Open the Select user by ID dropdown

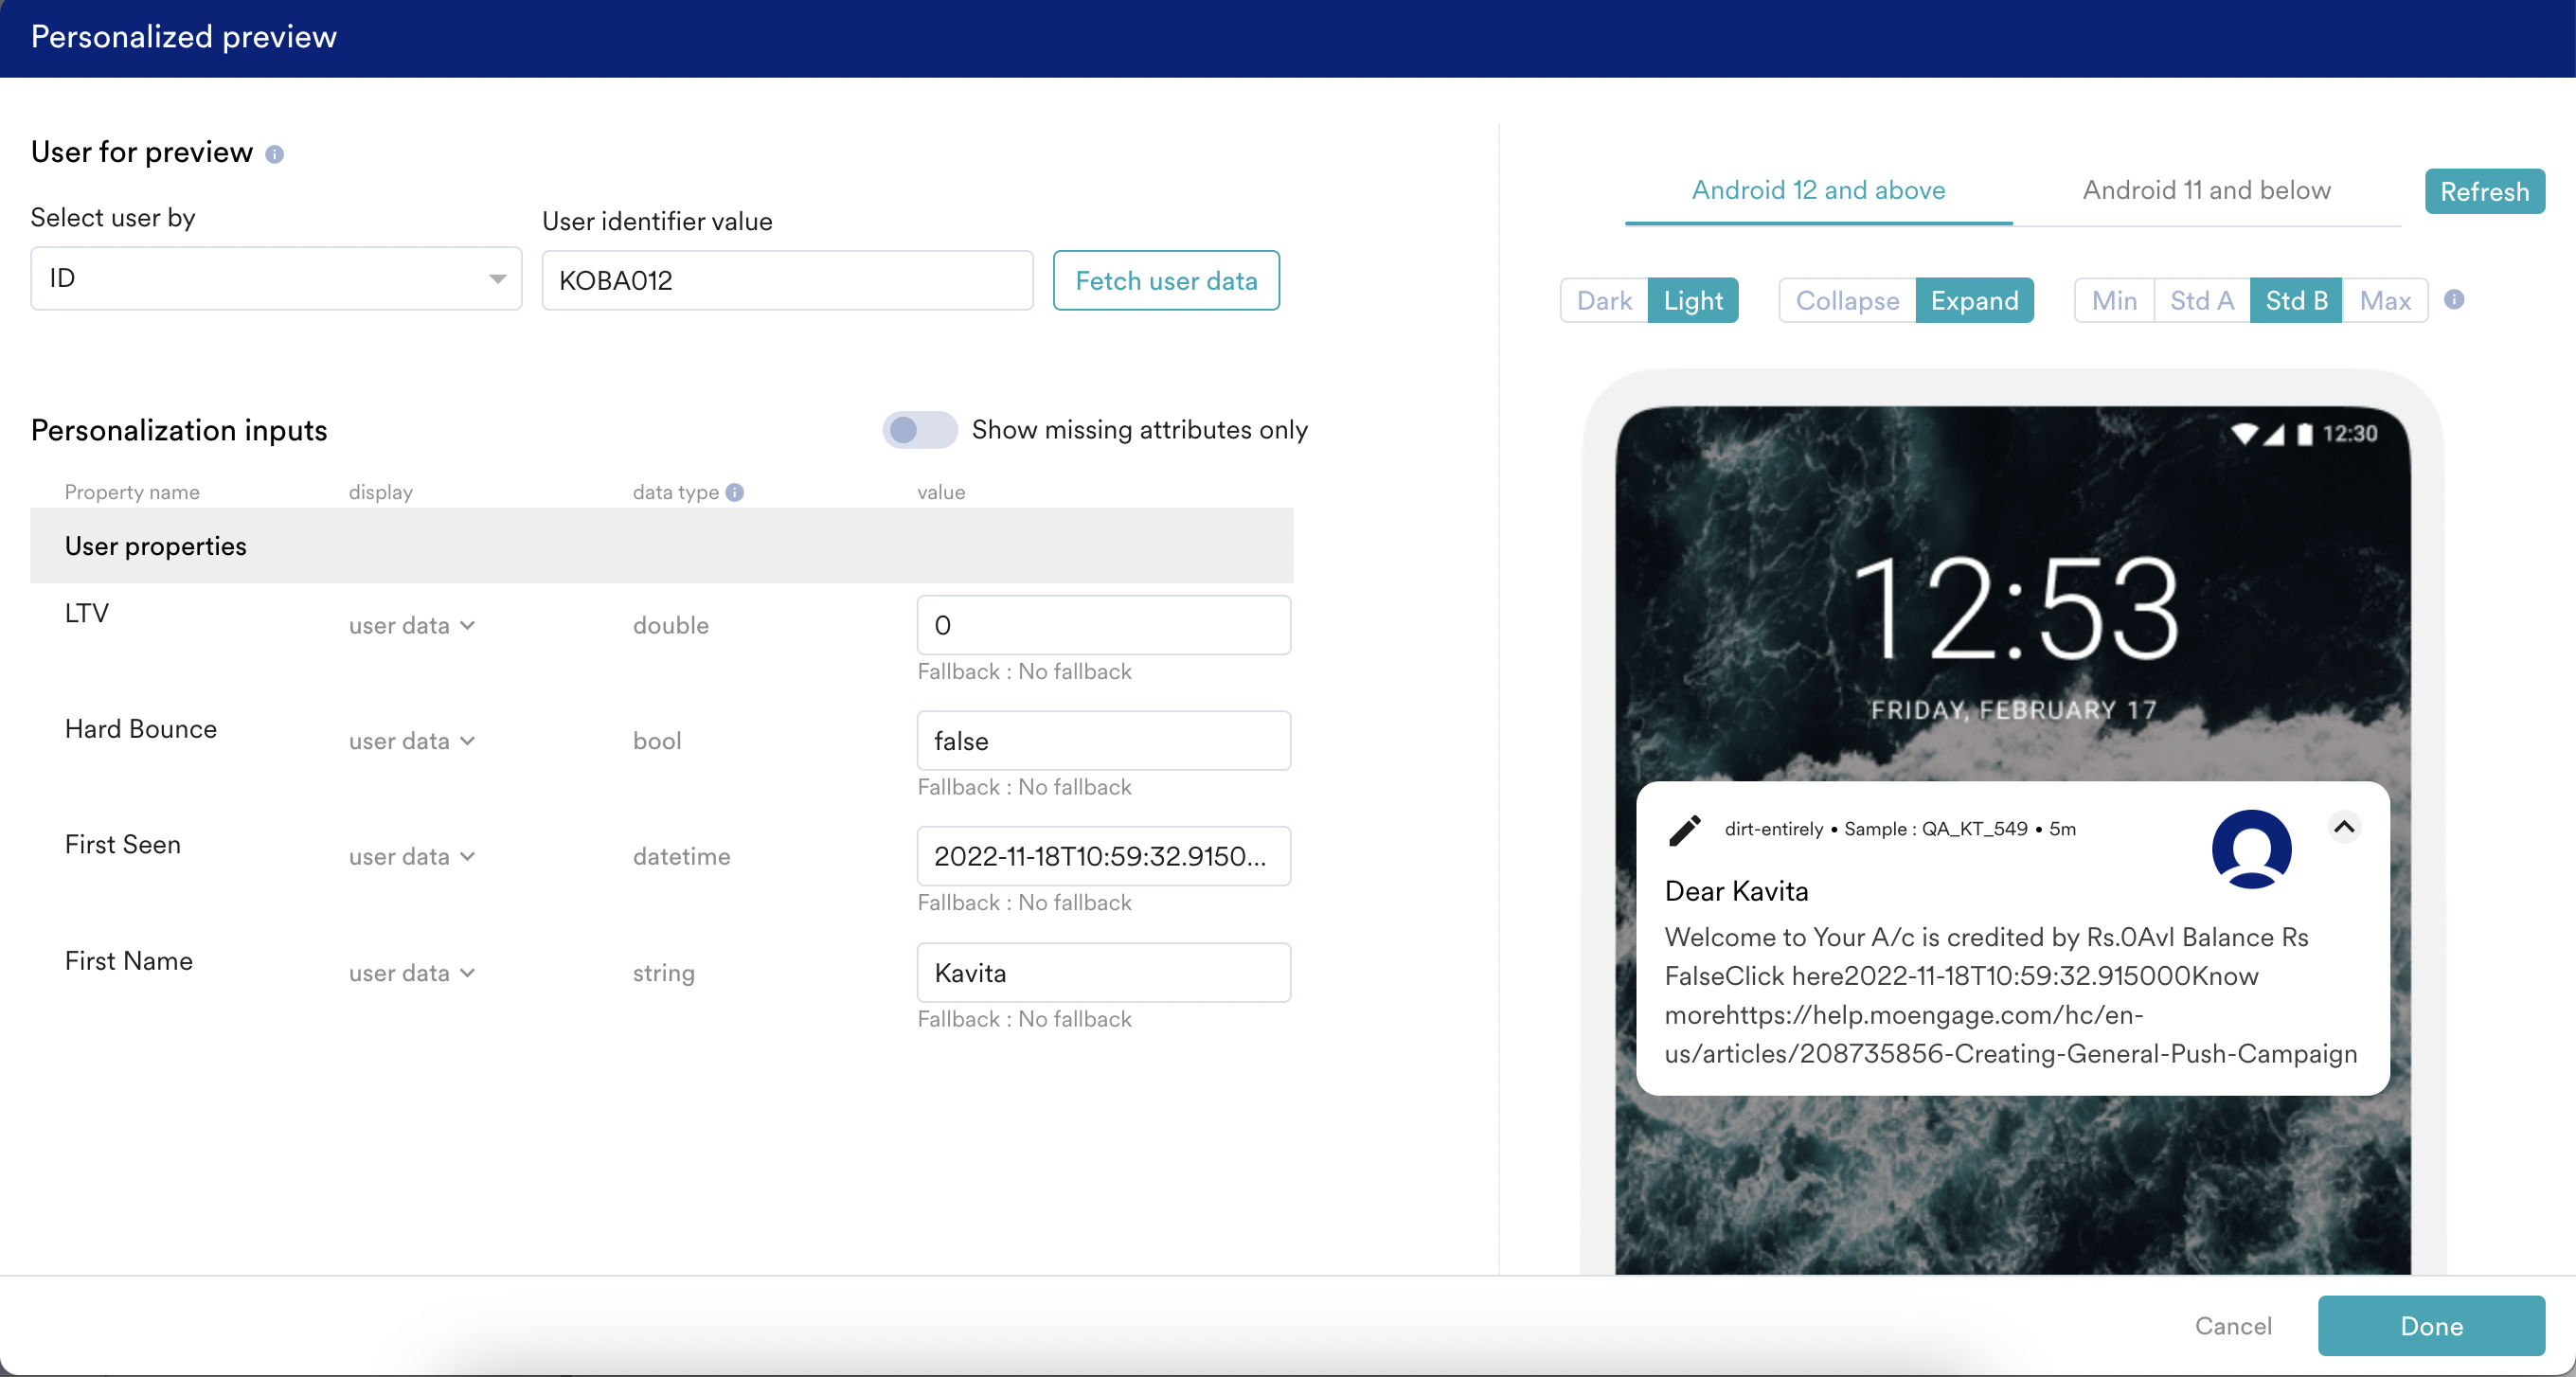pyautogui.click(x=276, y=278)
